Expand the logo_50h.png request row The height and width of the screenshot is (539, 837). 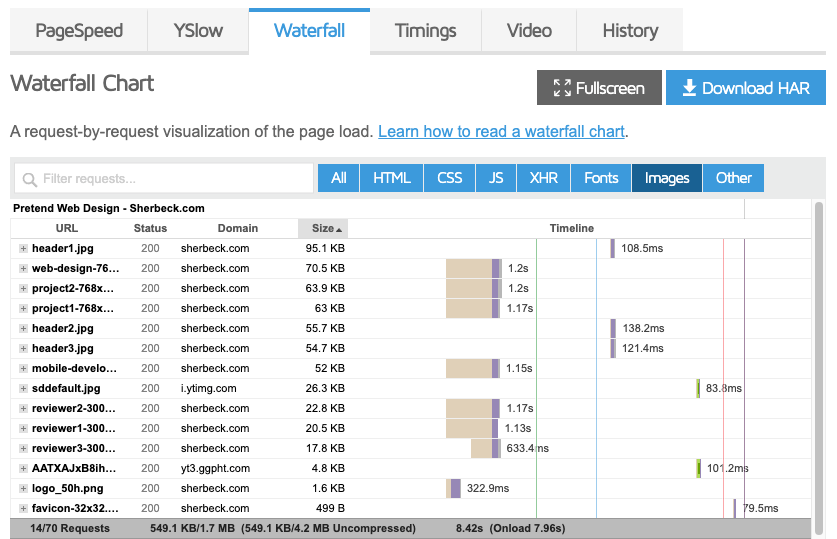23,488
